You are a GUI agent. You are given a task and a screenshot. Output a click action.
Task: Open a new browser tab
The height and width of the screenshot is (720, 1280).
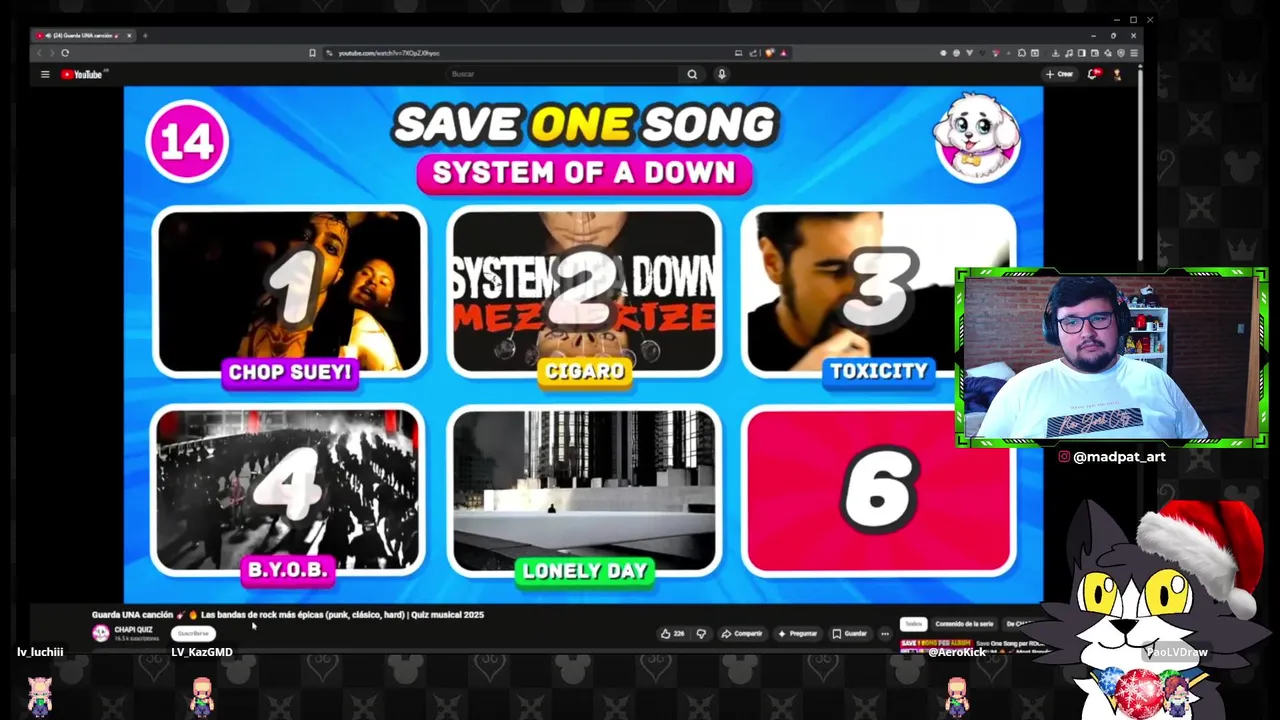coord(144,36)
